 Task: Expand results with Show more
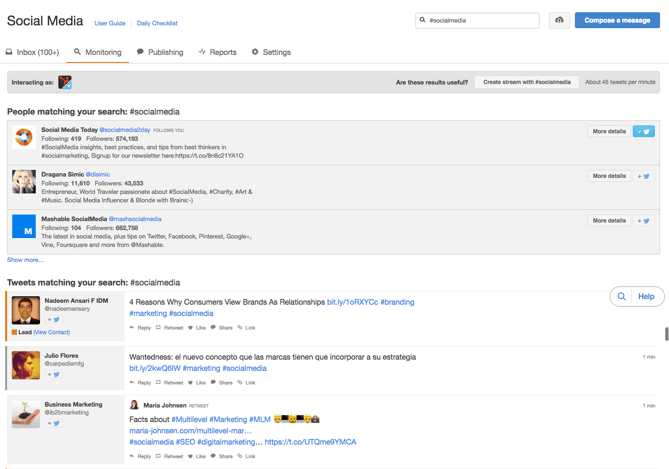click(25, 260)
